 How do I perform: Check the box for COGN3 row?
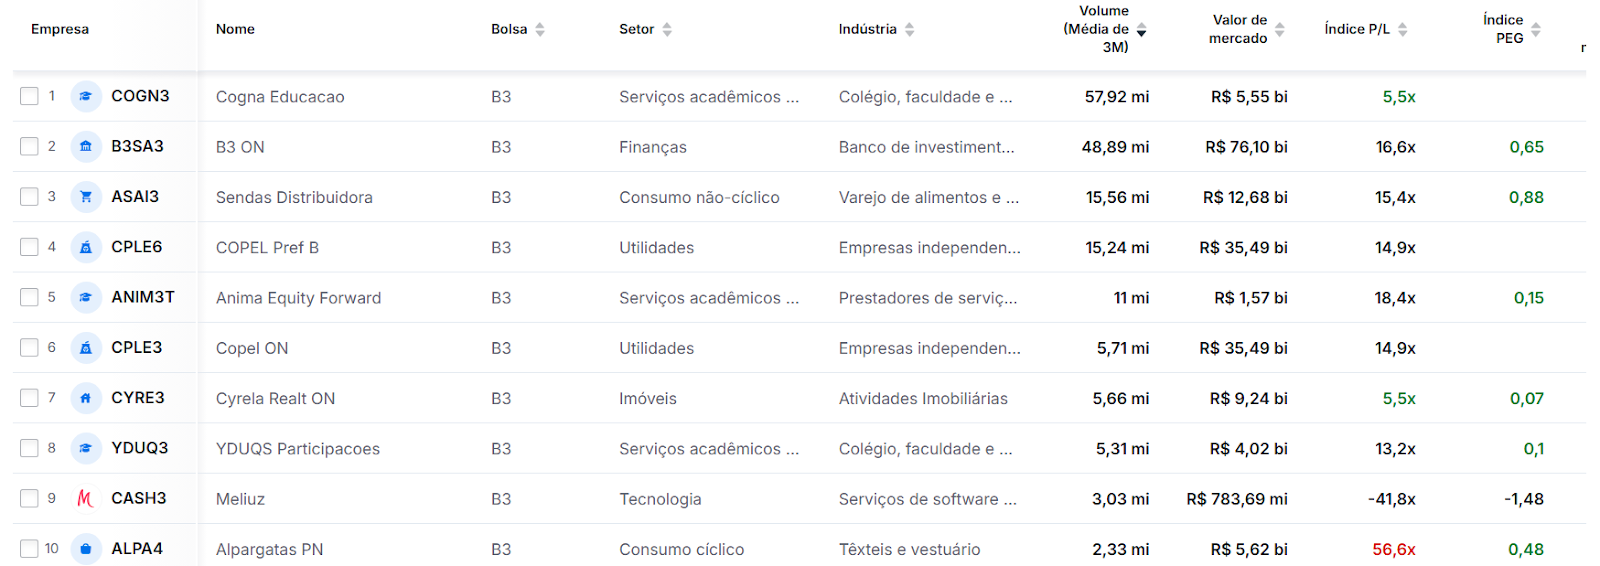click(29, 96)
